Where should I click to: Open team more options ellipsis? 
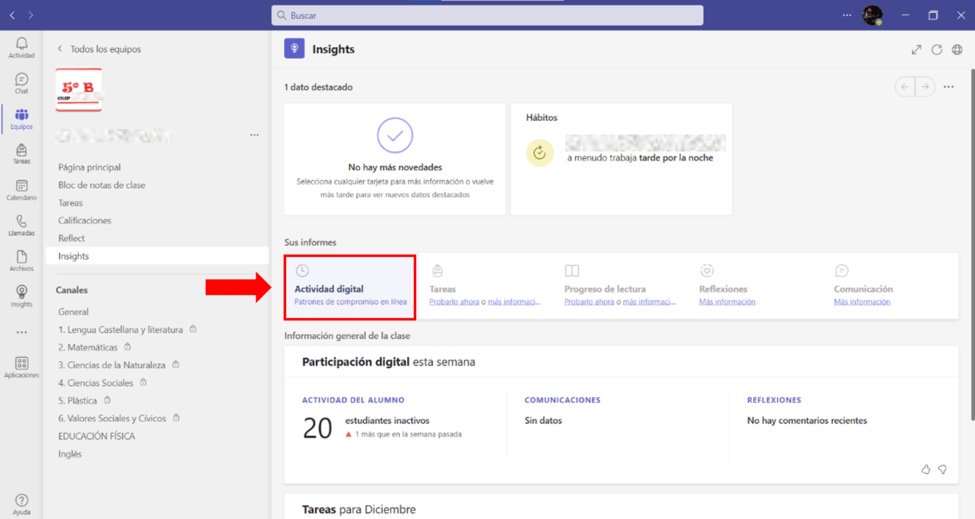(254, 135)
